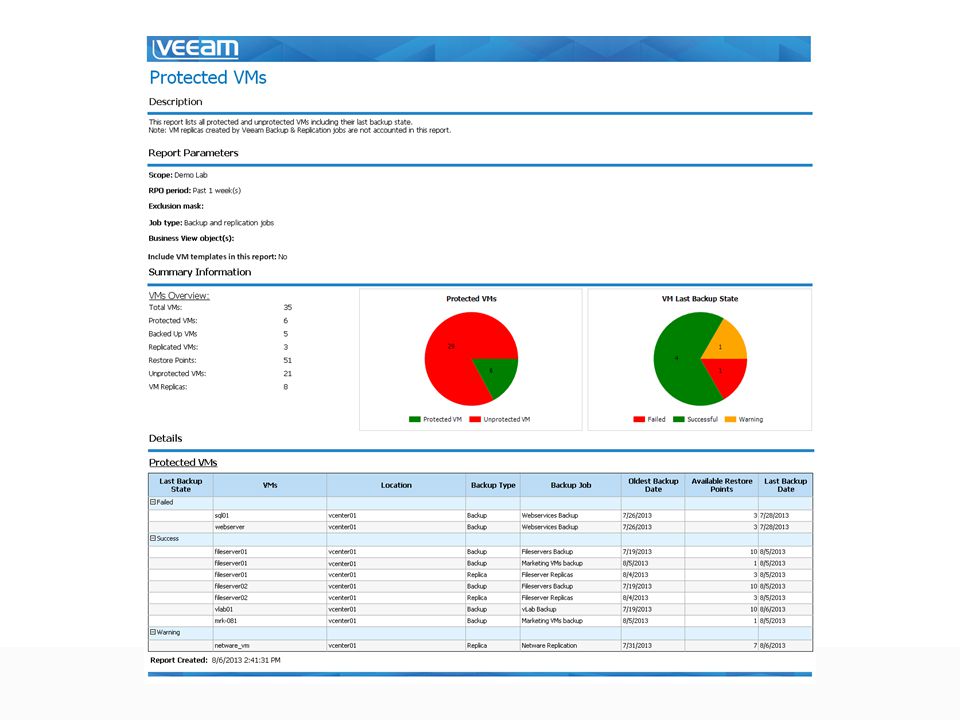Click the Report Created timestamp 8/6/2013 2:41:31 PM
This screenshot has width=960, height=720.
tap(246, 661)
